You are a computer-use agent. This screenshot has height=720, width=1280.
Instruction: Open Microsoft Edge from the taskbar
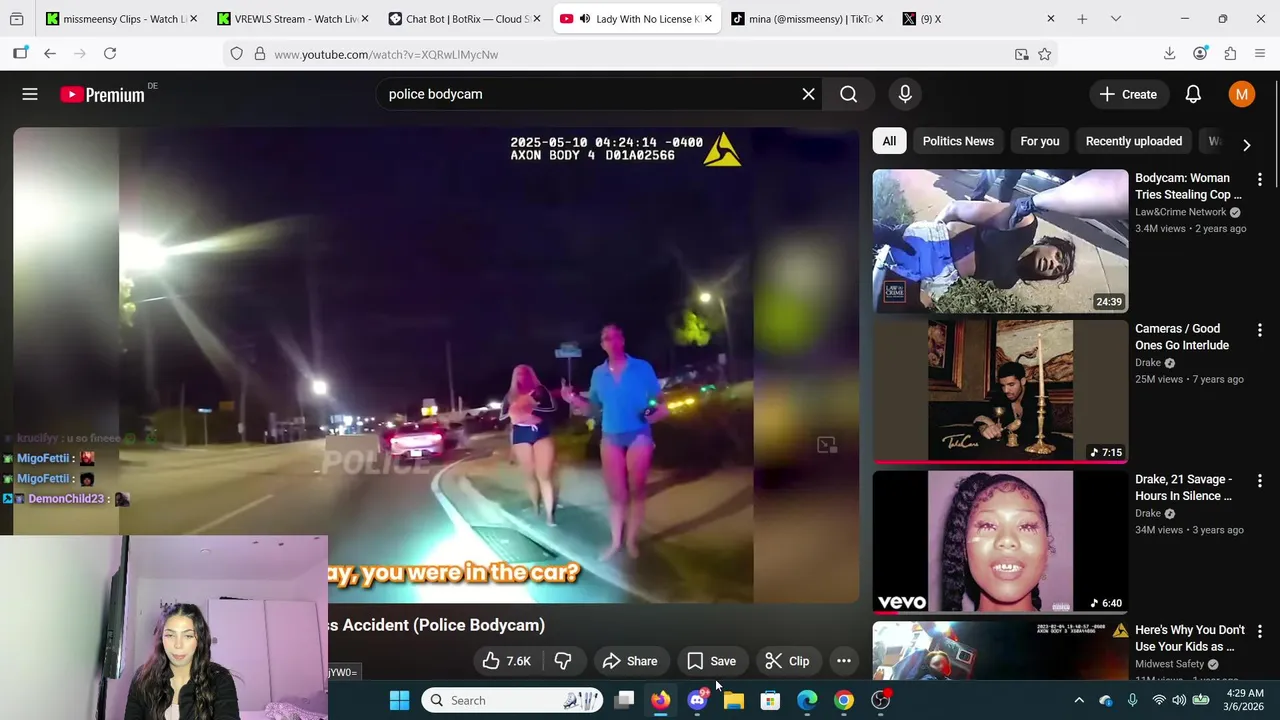coord(807,700)
